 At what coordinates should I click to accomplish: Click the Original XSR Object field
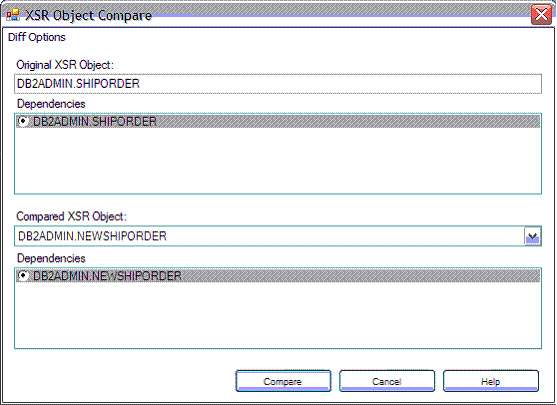tap(278, 84)
